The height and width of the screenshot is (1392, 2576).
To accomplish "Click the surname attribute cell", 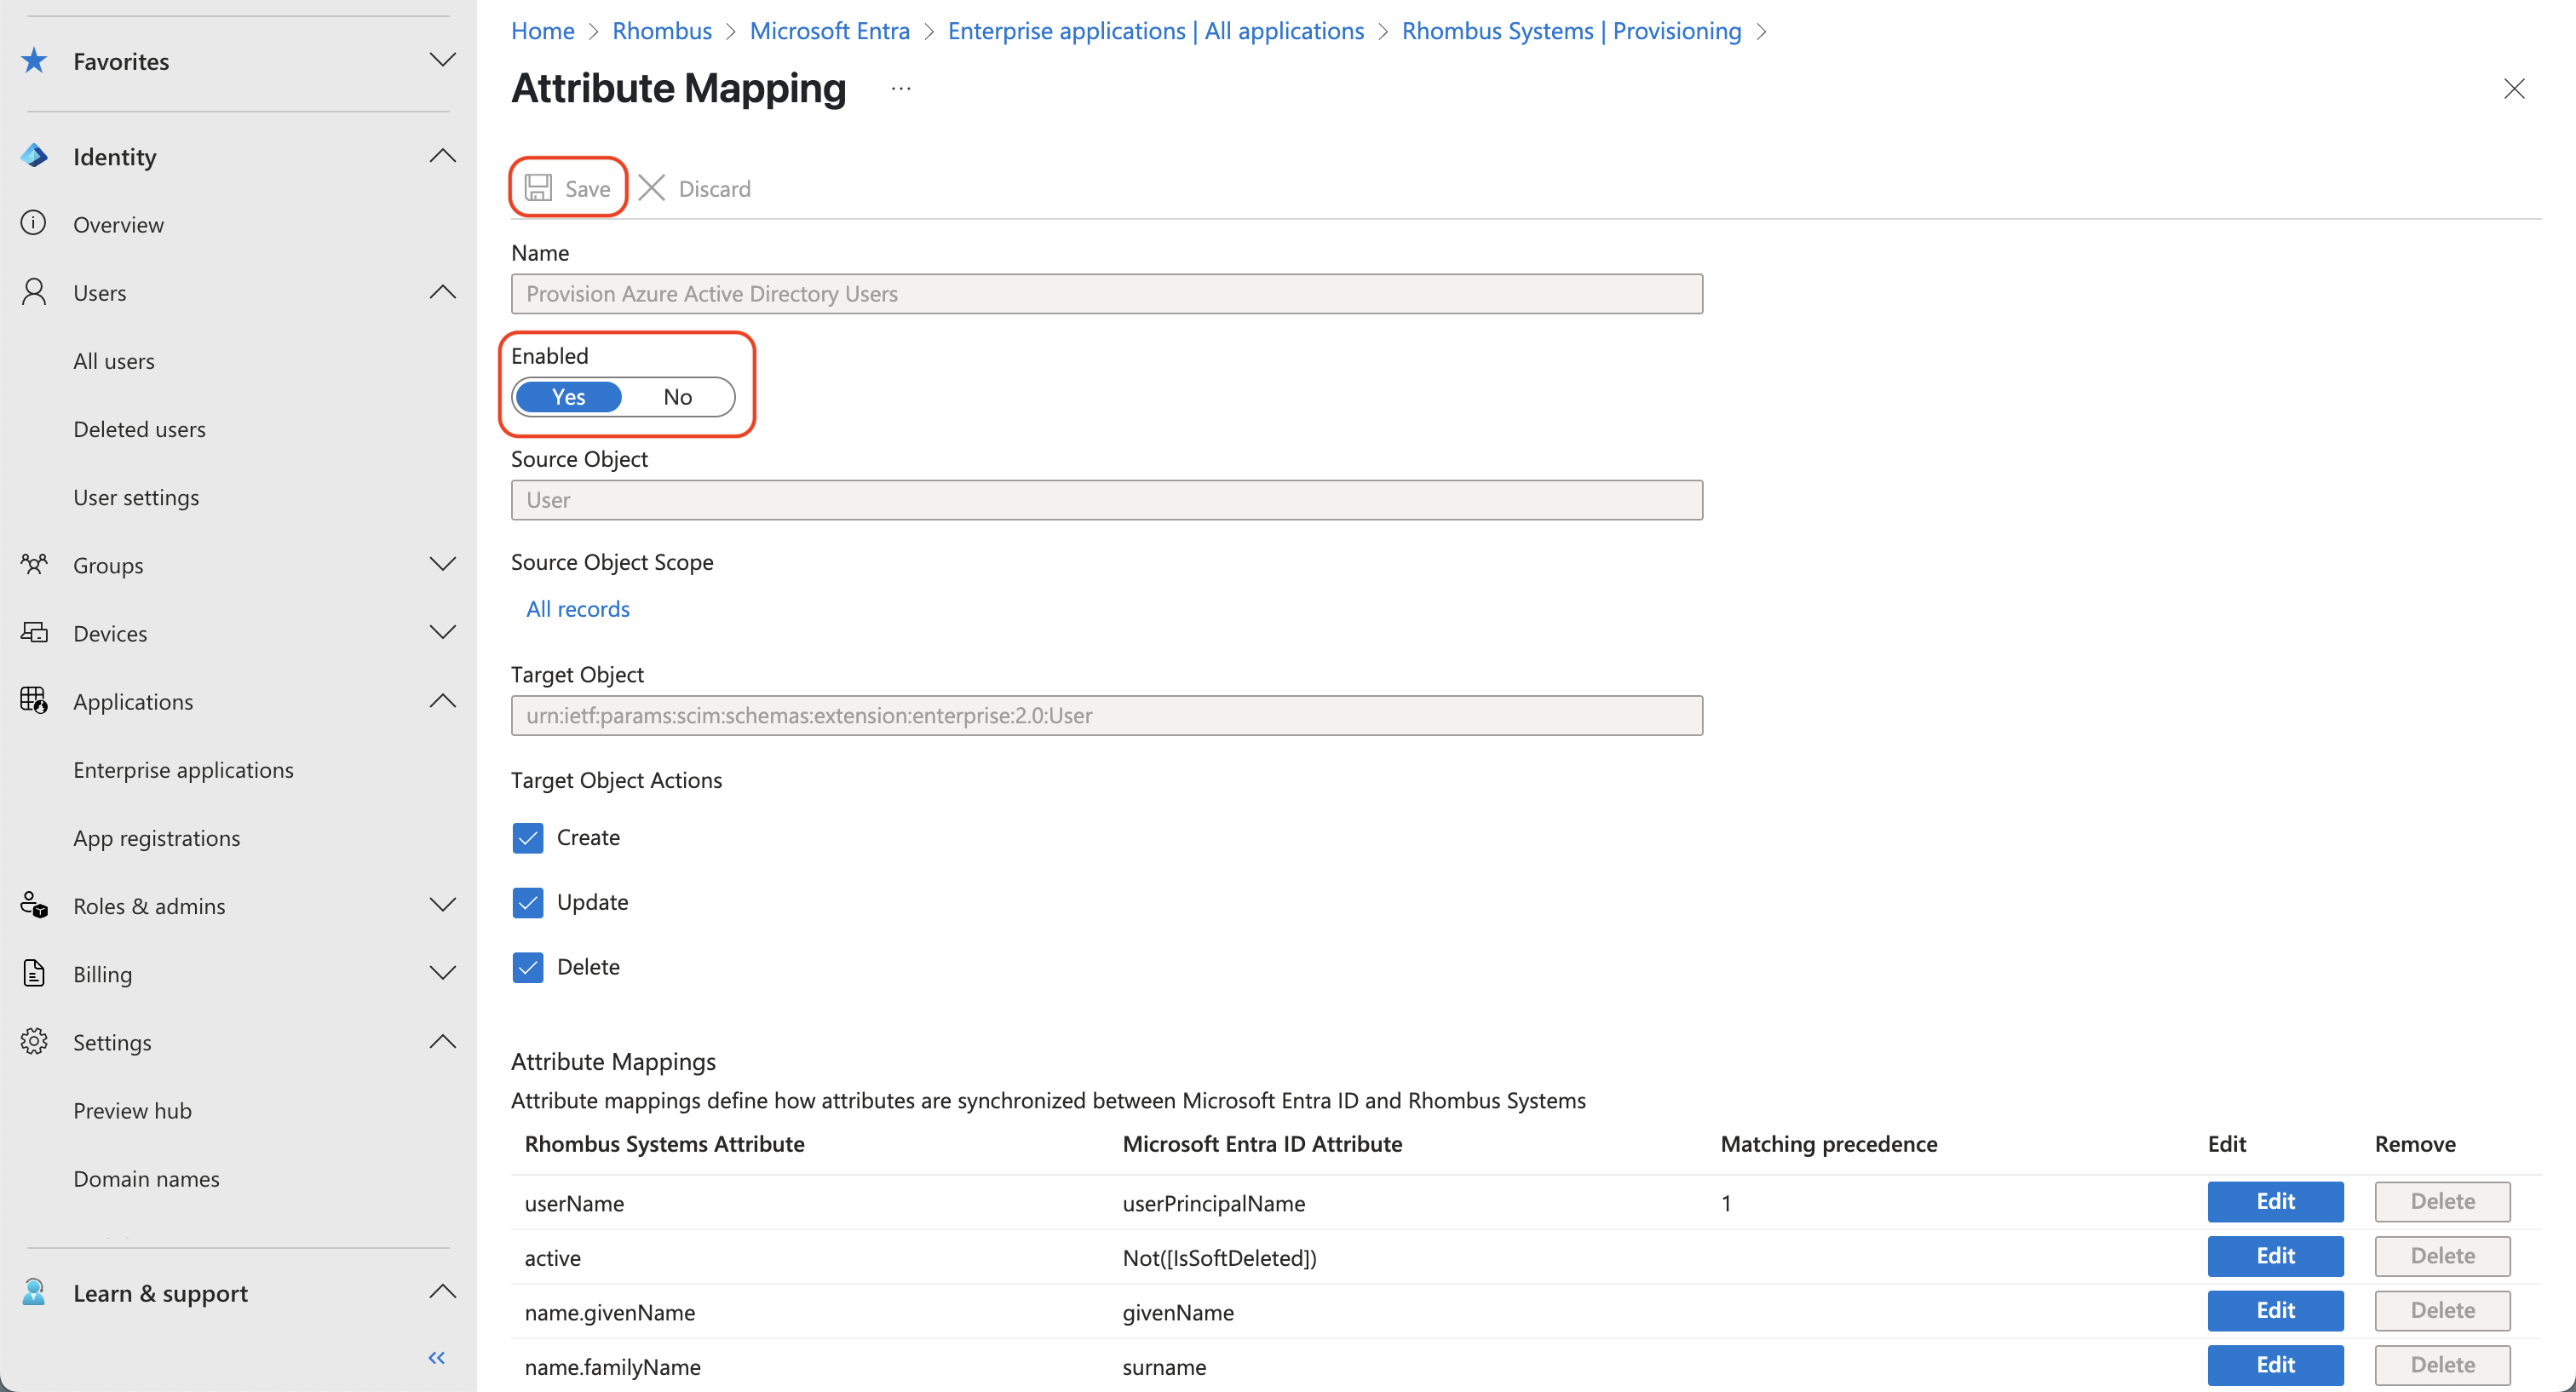I will tap(1164, 1367).
